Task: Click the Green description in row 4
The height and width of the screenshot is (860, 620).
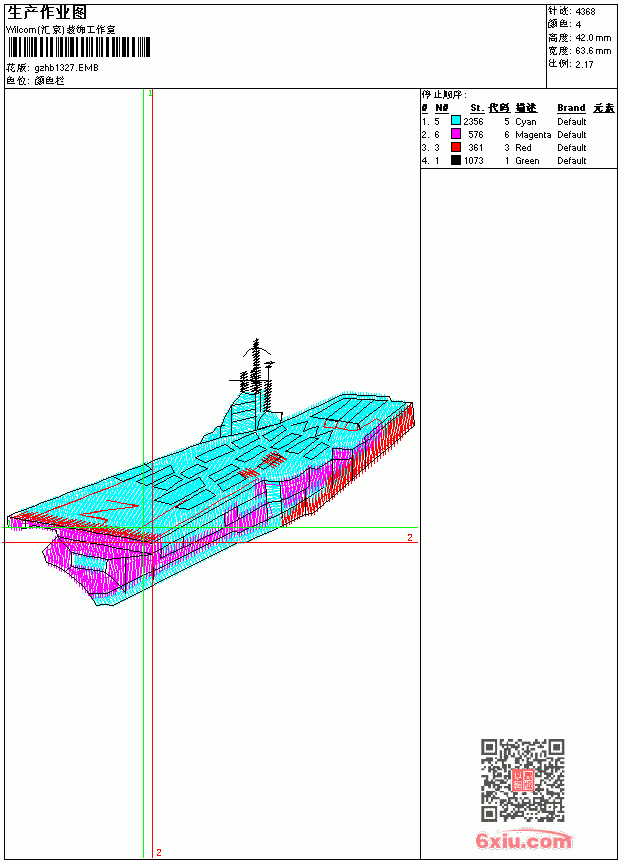Action: pos(527,161)
